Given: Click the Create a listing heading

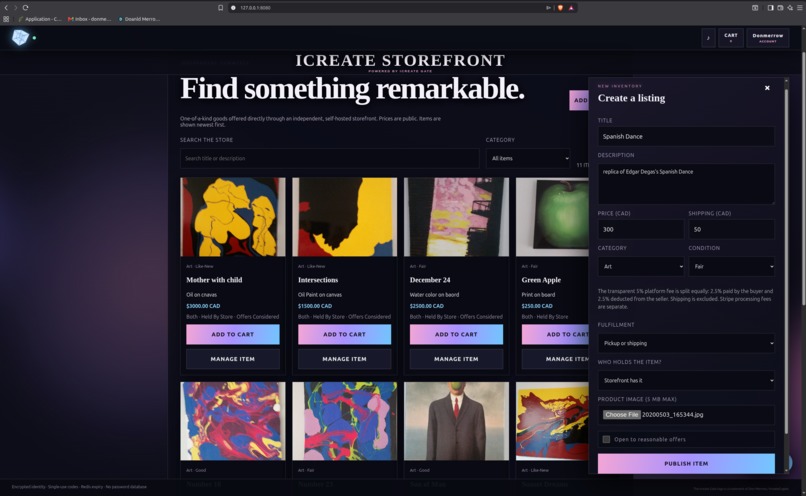Looking at the screenshot, I should 631,98.
